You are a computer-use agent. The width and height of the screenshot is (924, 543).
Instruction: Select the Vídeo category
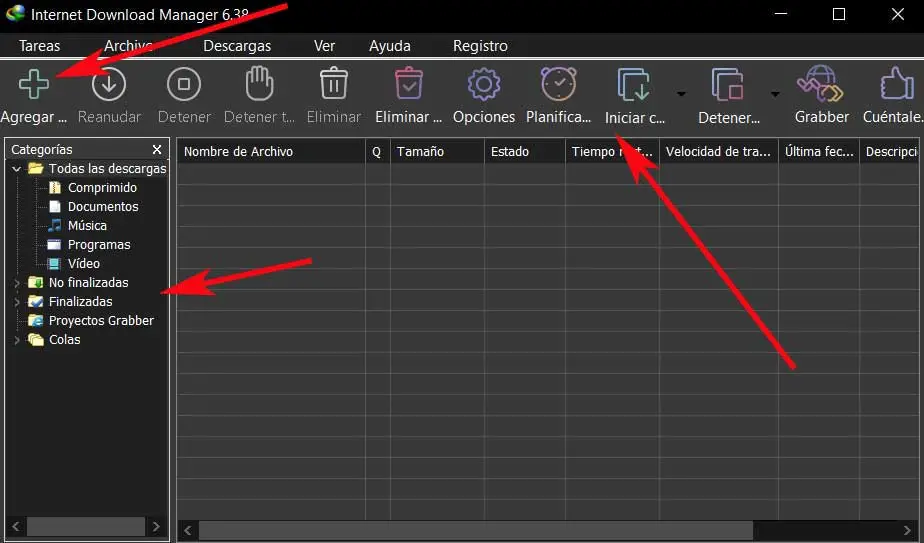pyautogui.click(x=84, y=264)
